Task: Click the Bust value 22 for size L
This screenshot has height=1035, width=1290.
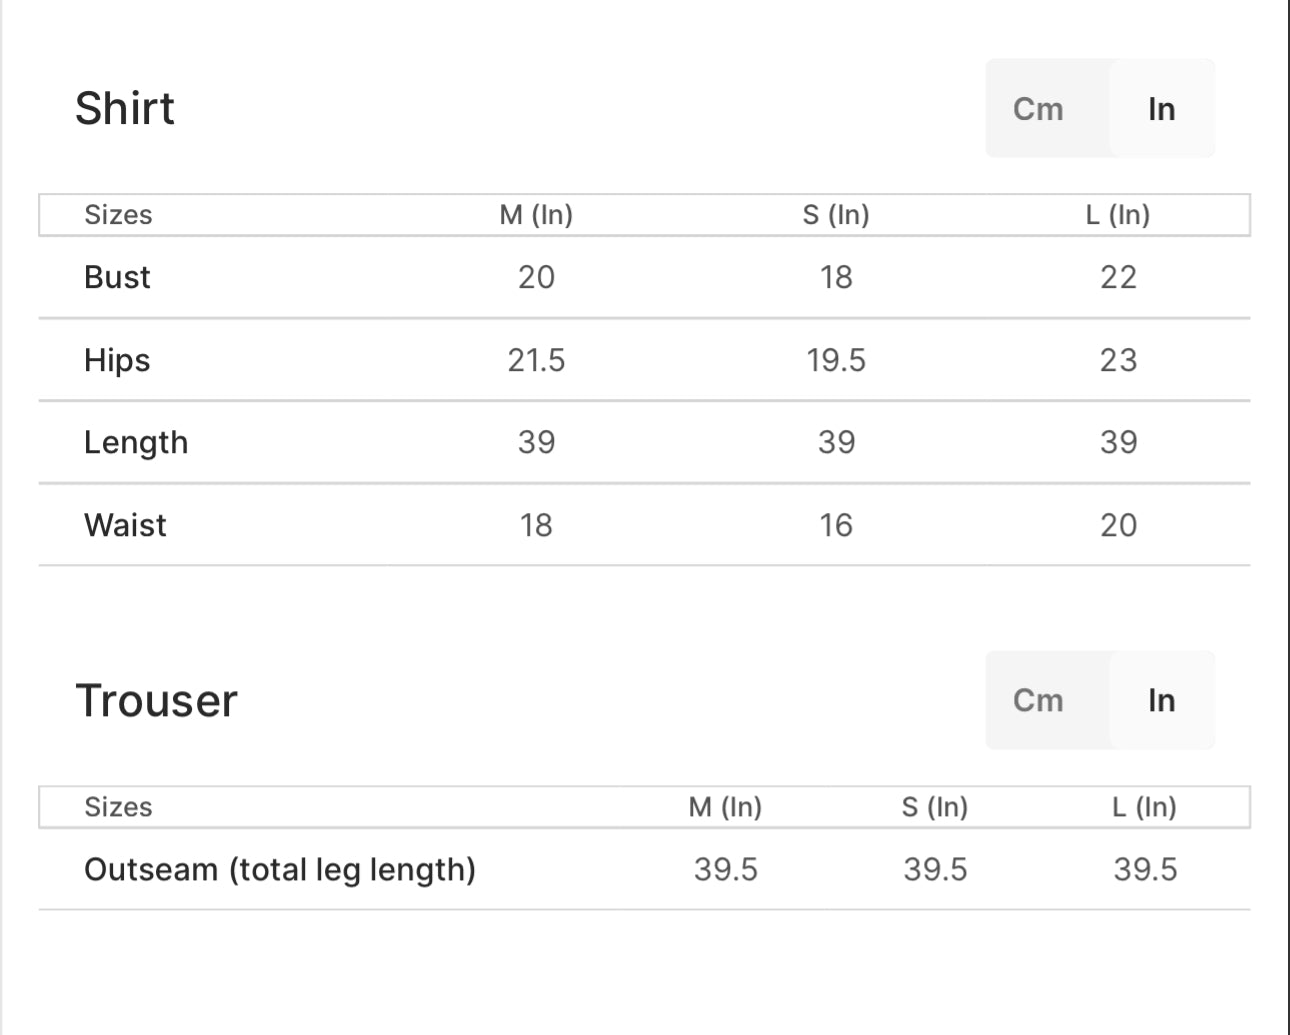Action: point(1118,277)
